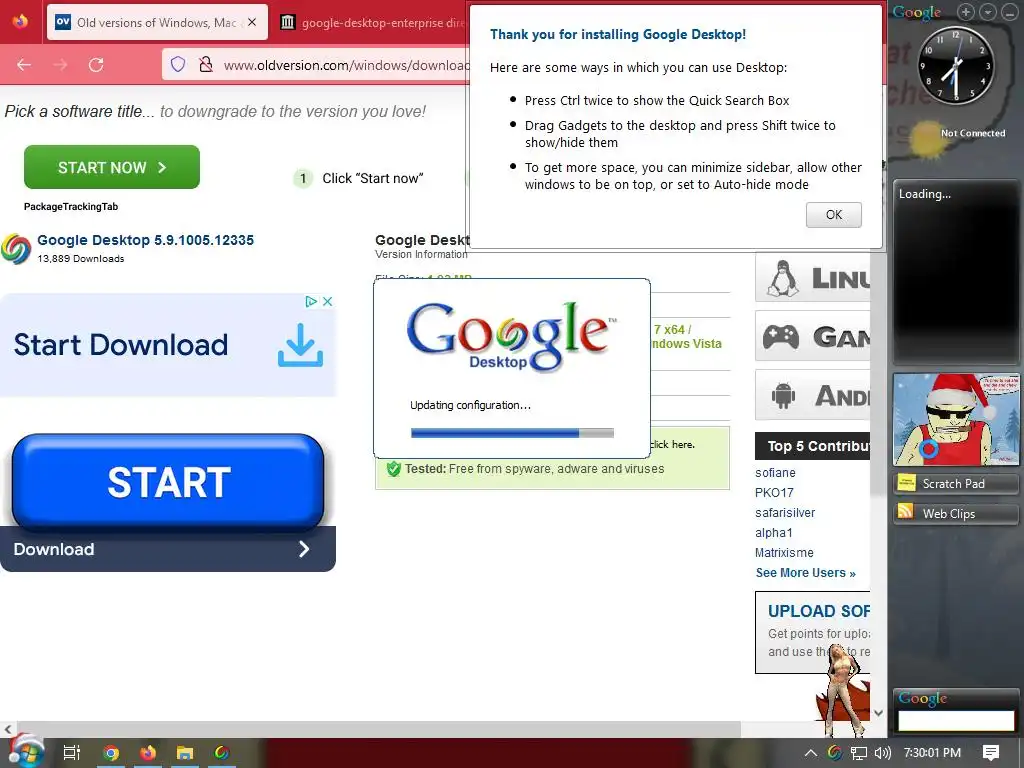Click the Santa photo gadget thumbnail

[956, 419]
